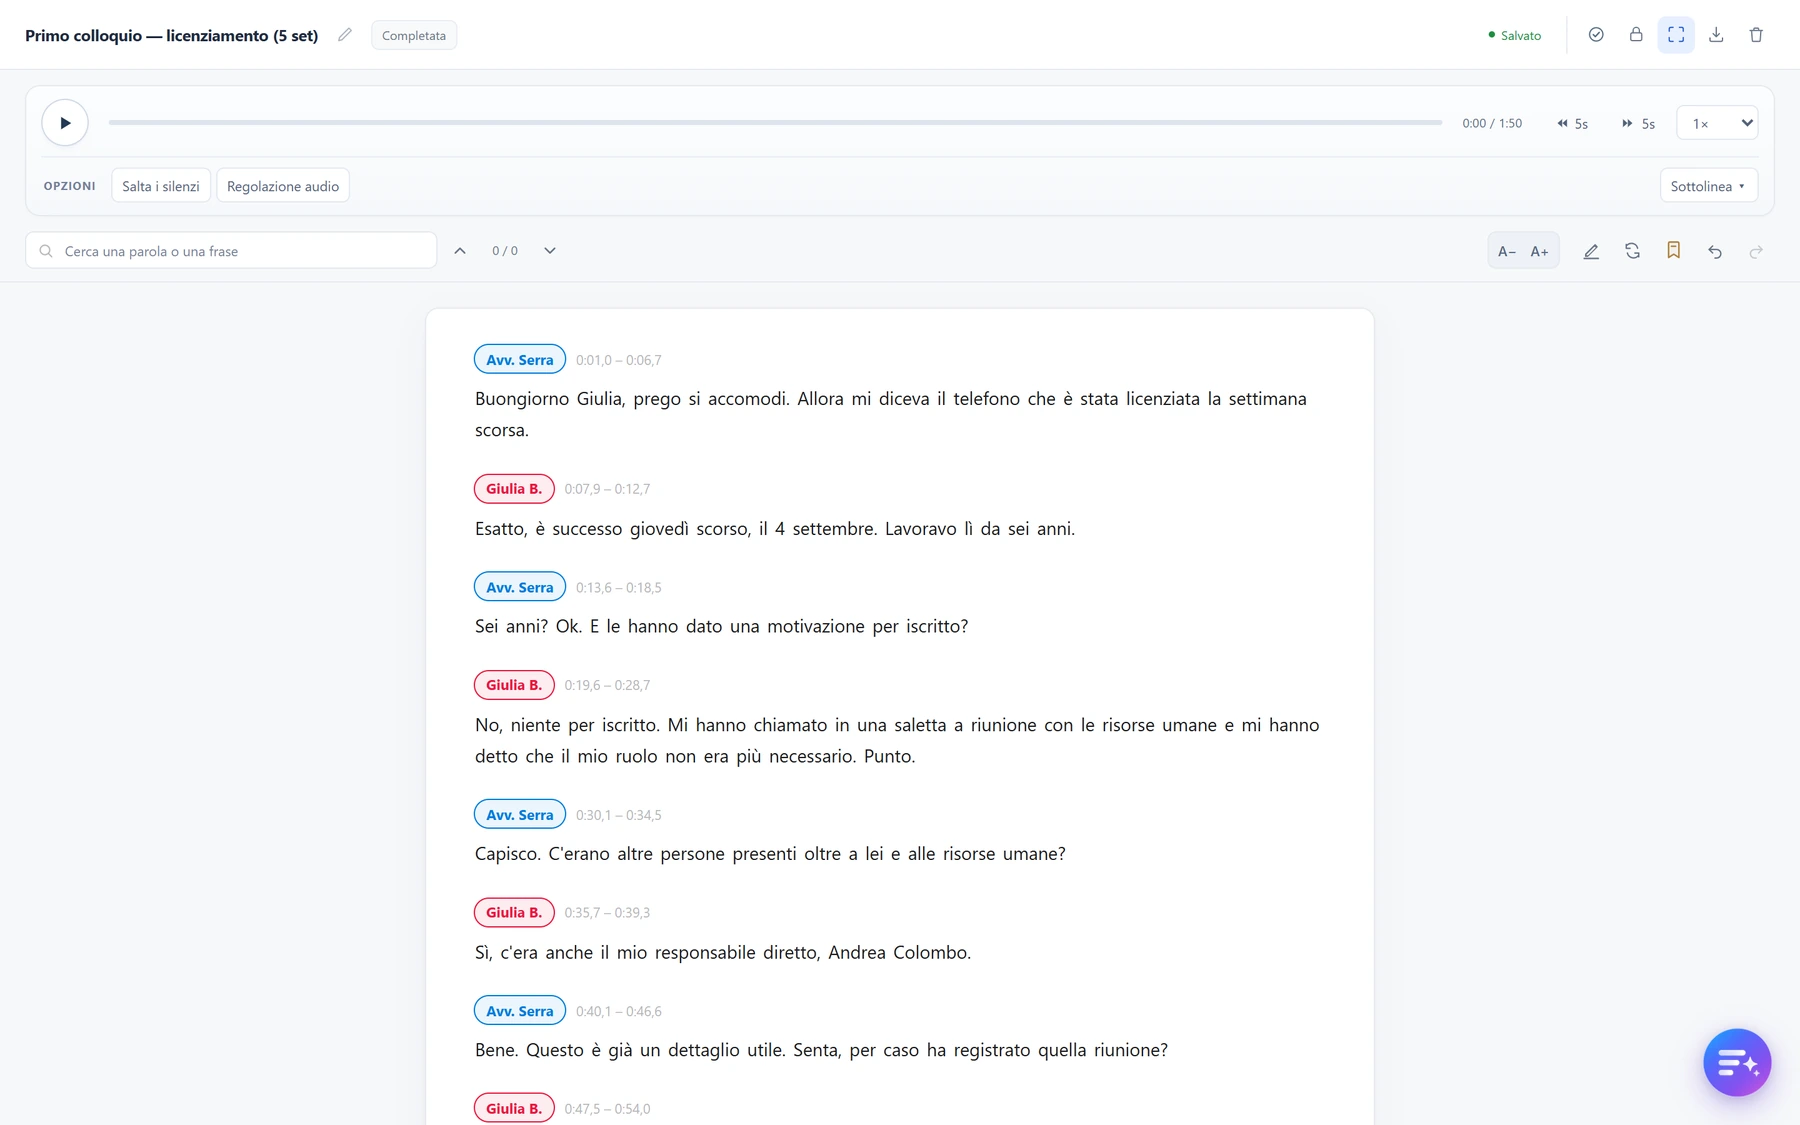Go to next search result chevron
The width and height of the screenshot is (1800, 1125).
click(550, 251)
